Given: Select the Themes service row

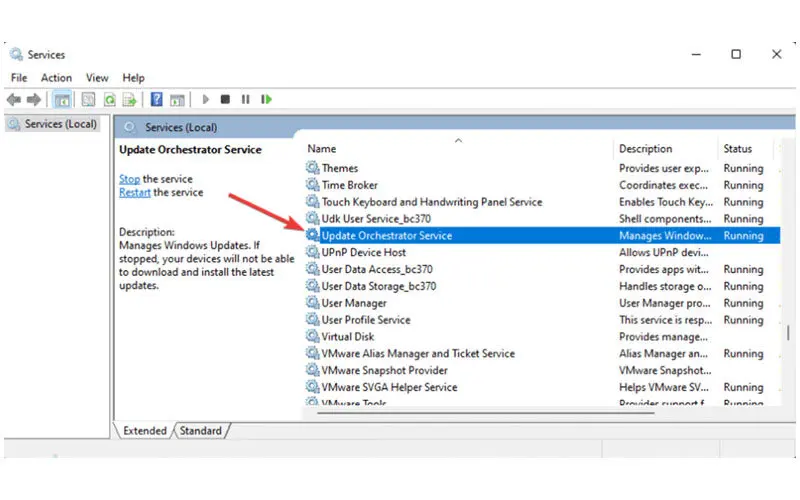Looking at the screenshot, I should pos(542,168).
